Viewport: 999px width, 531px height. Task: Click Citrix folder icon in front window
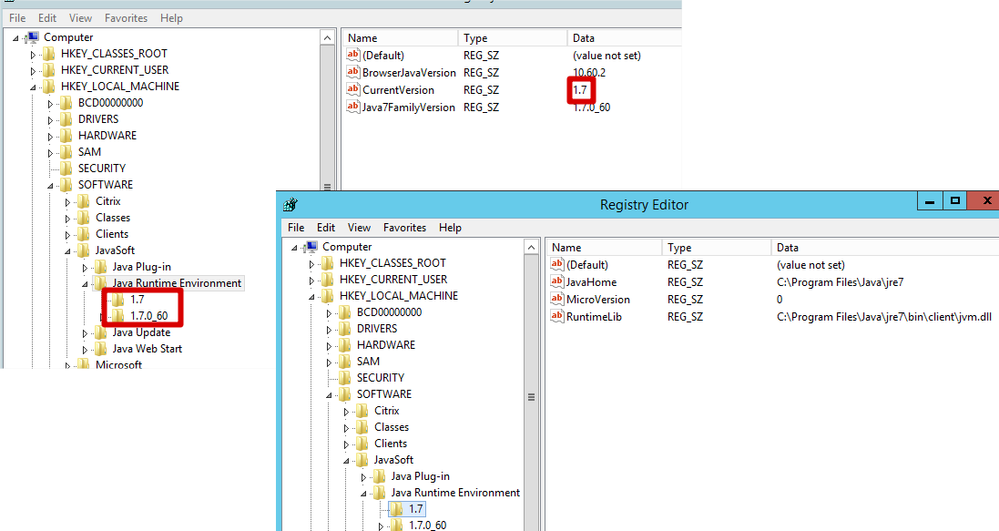(363, 411)
